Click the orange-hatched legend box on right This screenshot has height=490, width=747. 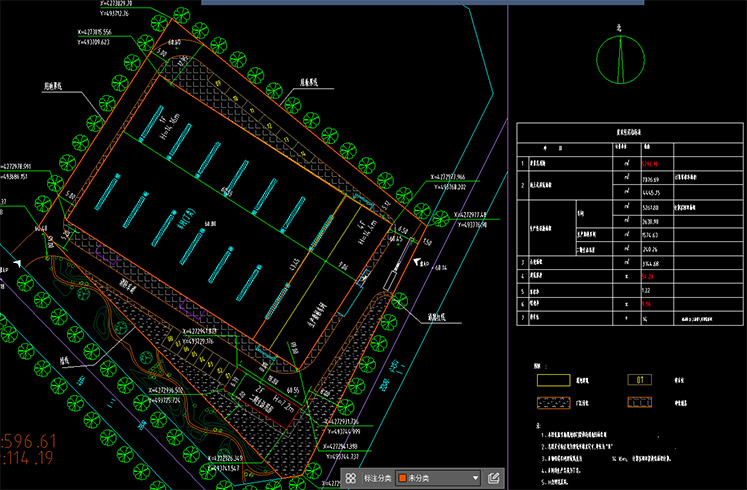point(640,403)
